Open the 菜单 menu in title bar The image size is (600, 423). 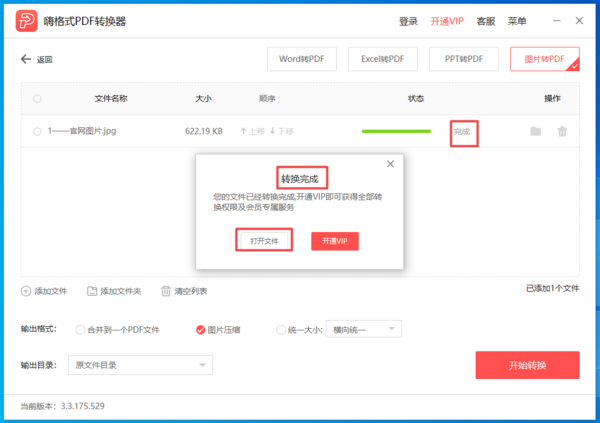coord(517,21)
